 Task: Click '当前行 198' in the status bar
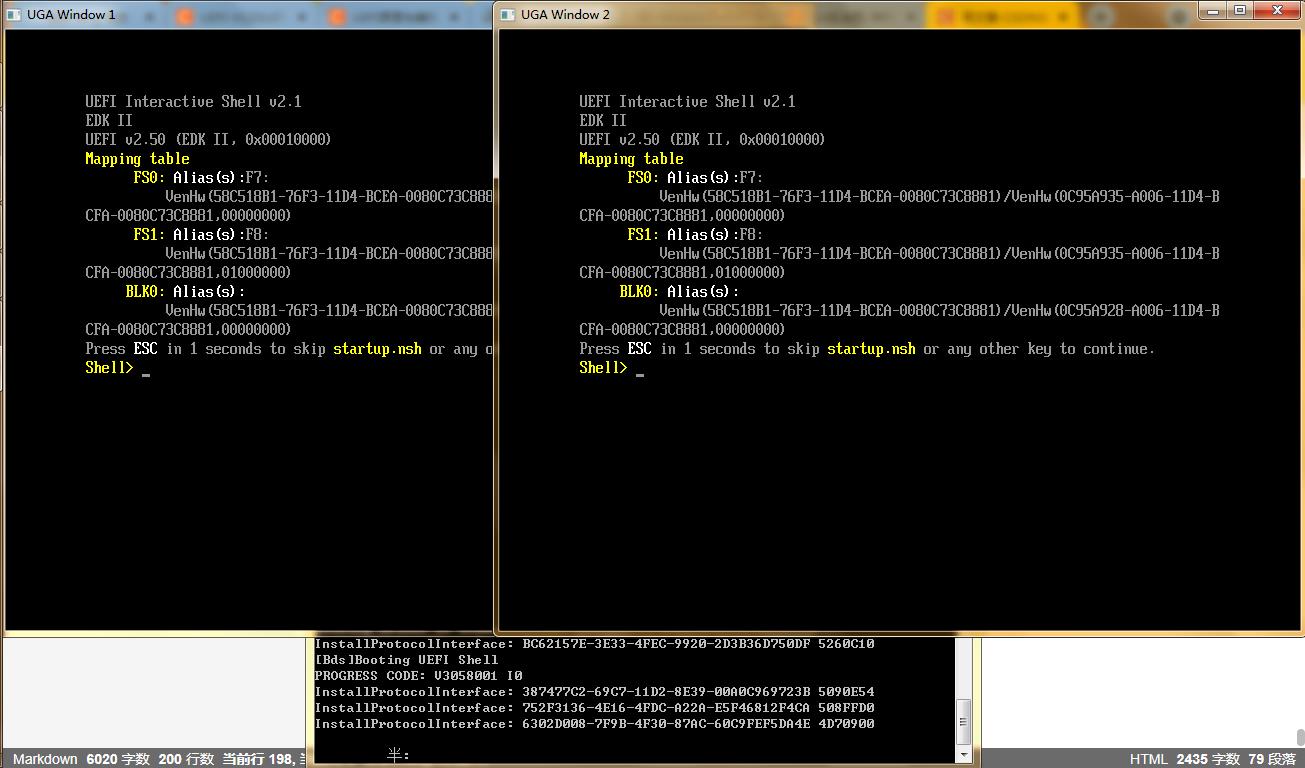[258, 759]
